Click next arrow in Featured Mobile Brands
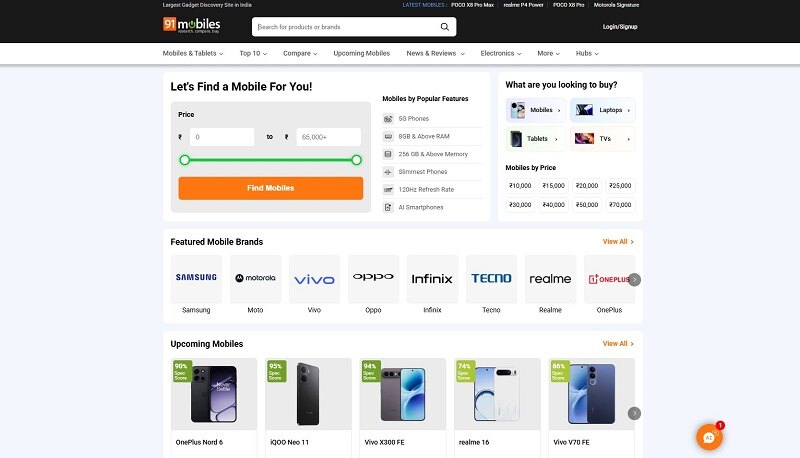This screenshot has width=800, height=458. tap(634, 280)
